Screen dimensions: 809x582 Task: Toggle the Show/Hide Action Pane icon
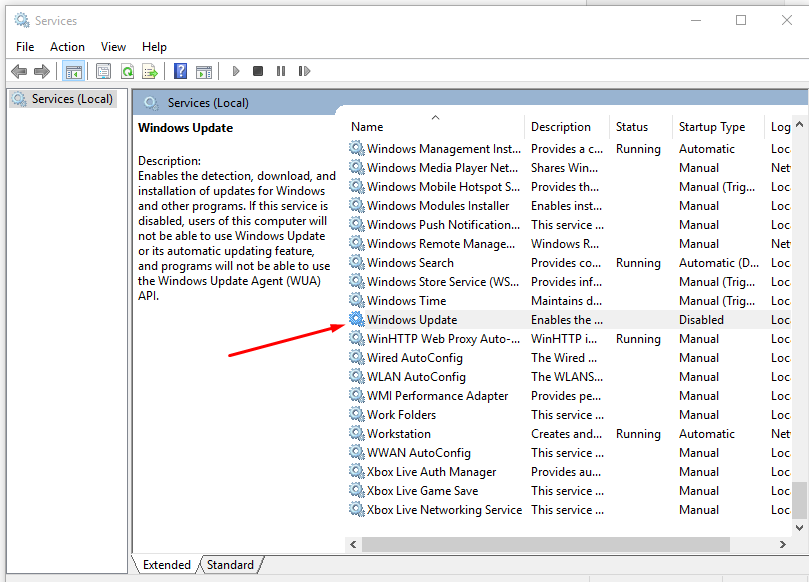point(204,71)
